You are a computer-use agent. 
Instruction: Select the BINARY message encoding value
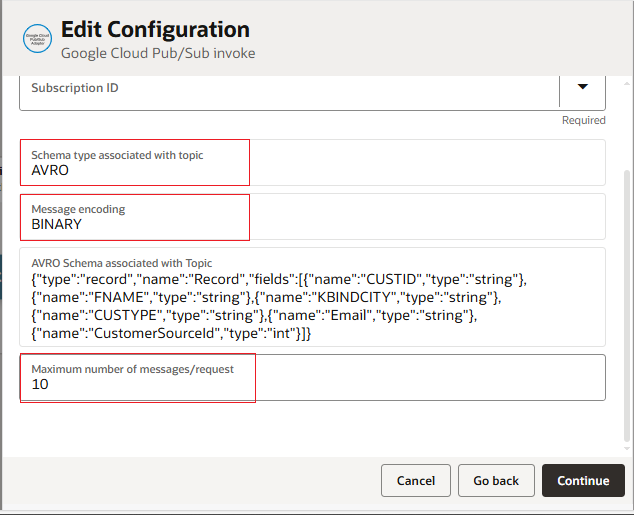pyautogui.click(x=56, y=224)
